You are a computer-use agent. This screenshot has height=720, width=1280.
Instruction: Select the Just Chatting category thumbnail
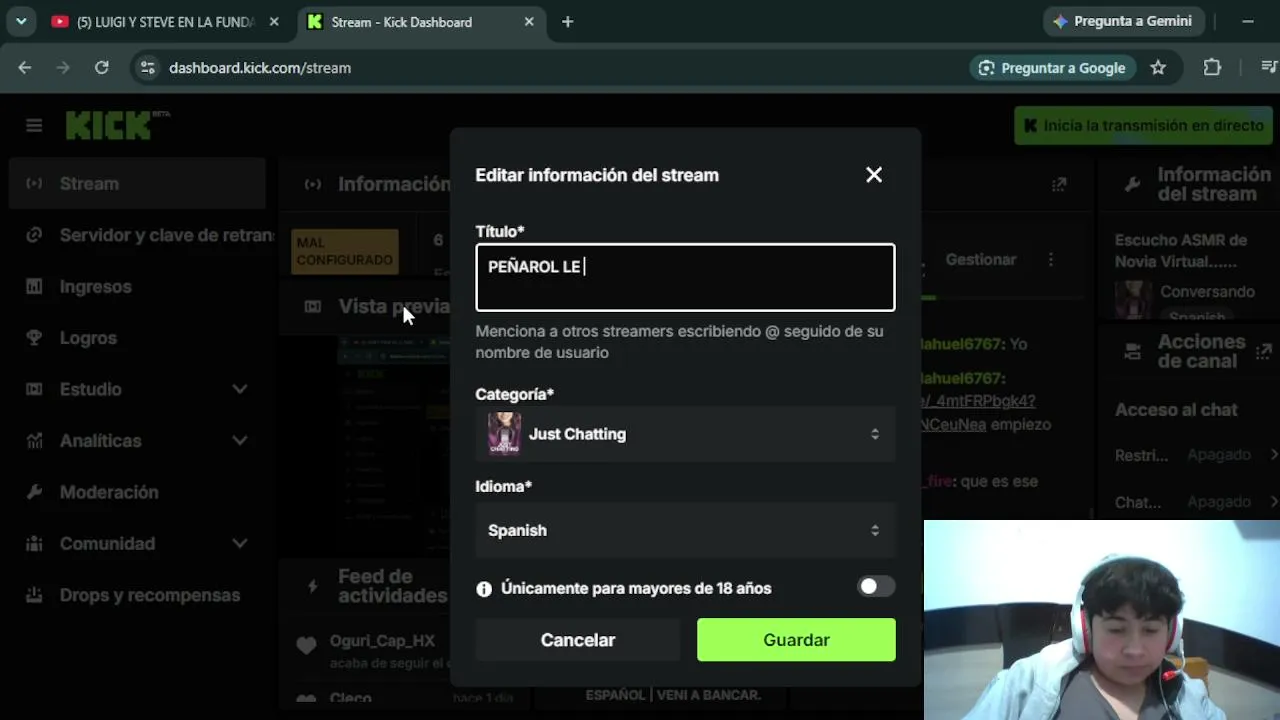click(504, 434)
